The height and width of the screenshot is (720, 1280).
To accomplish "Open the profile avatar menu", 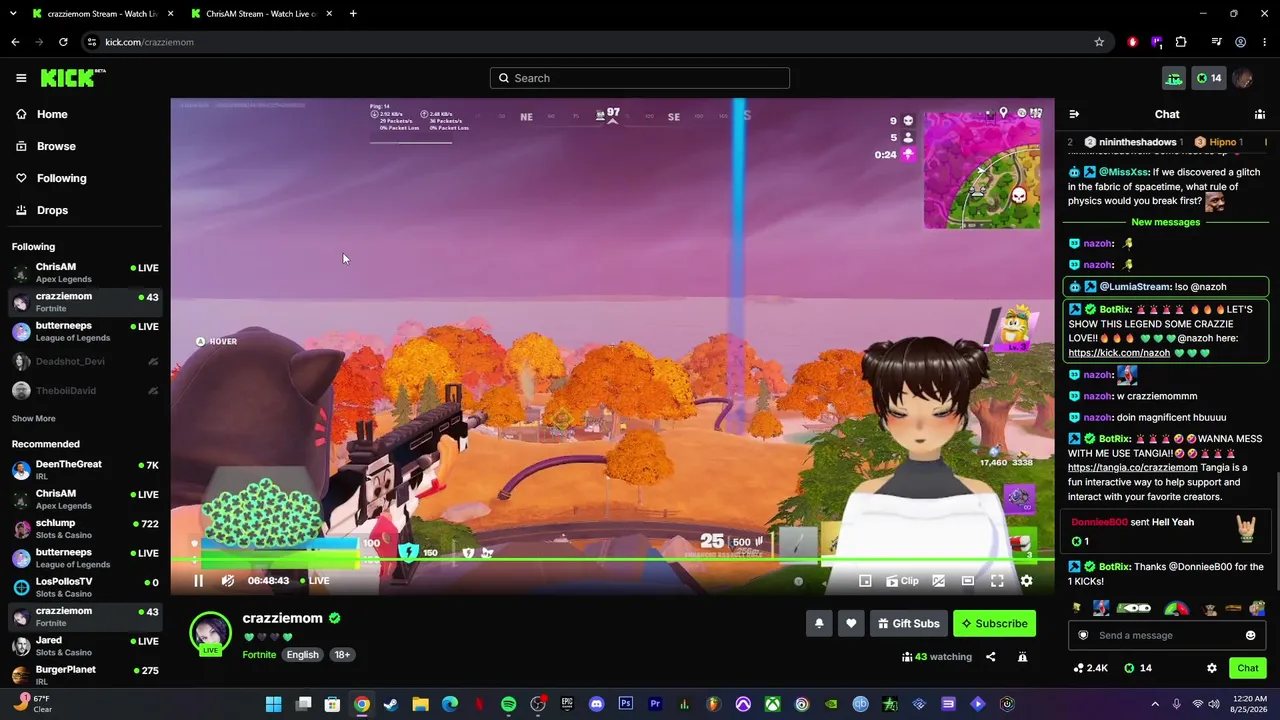I will (x=1243, y=78).
